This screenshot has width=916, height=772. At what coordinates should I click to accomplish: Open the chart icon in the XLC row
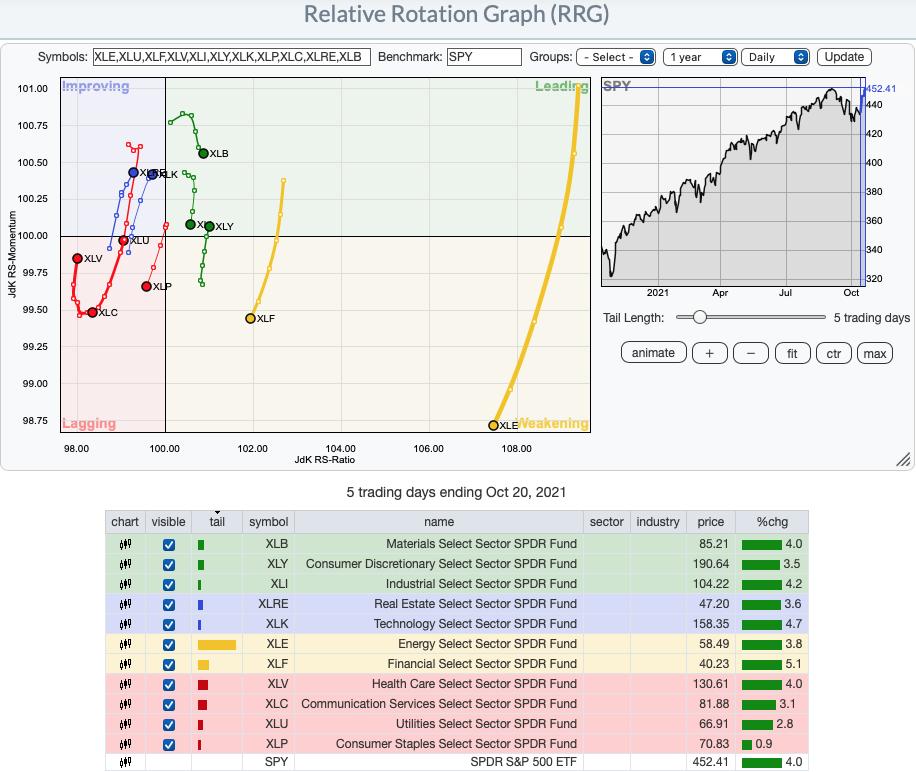coord(125,704)
